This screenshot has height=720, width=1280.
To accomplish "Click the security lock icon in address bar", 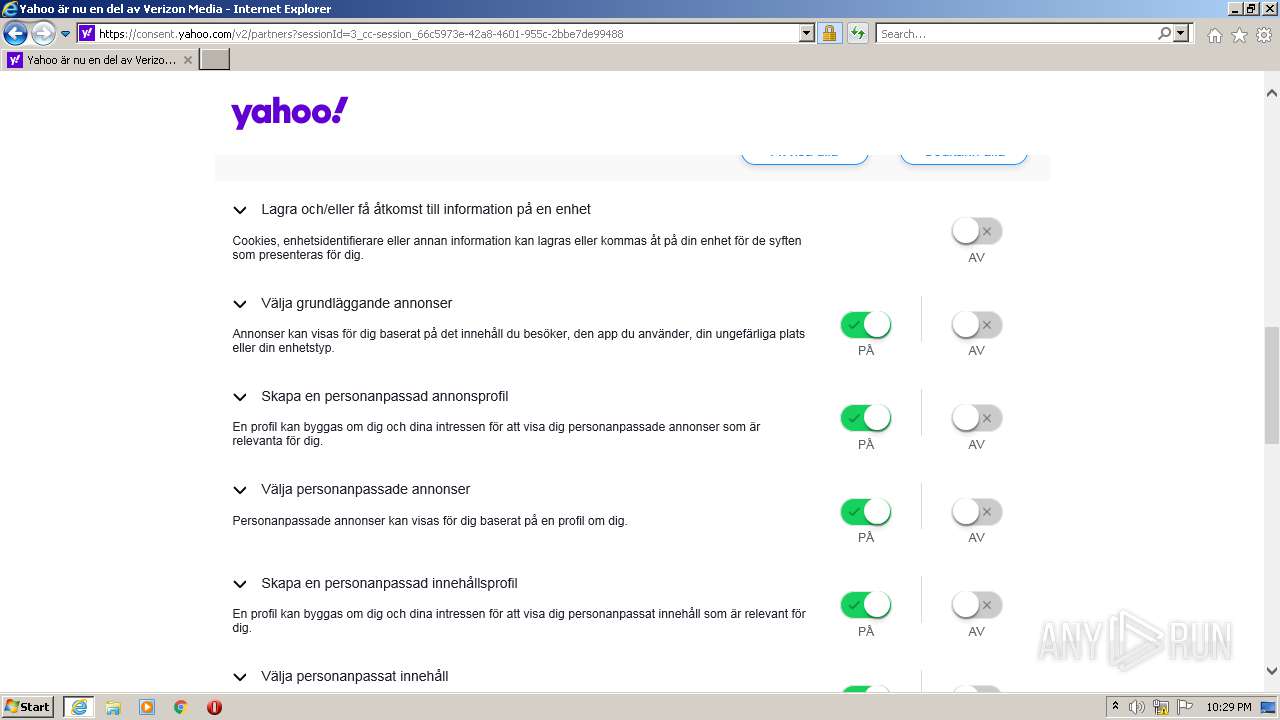I will (x=829, y=34).
